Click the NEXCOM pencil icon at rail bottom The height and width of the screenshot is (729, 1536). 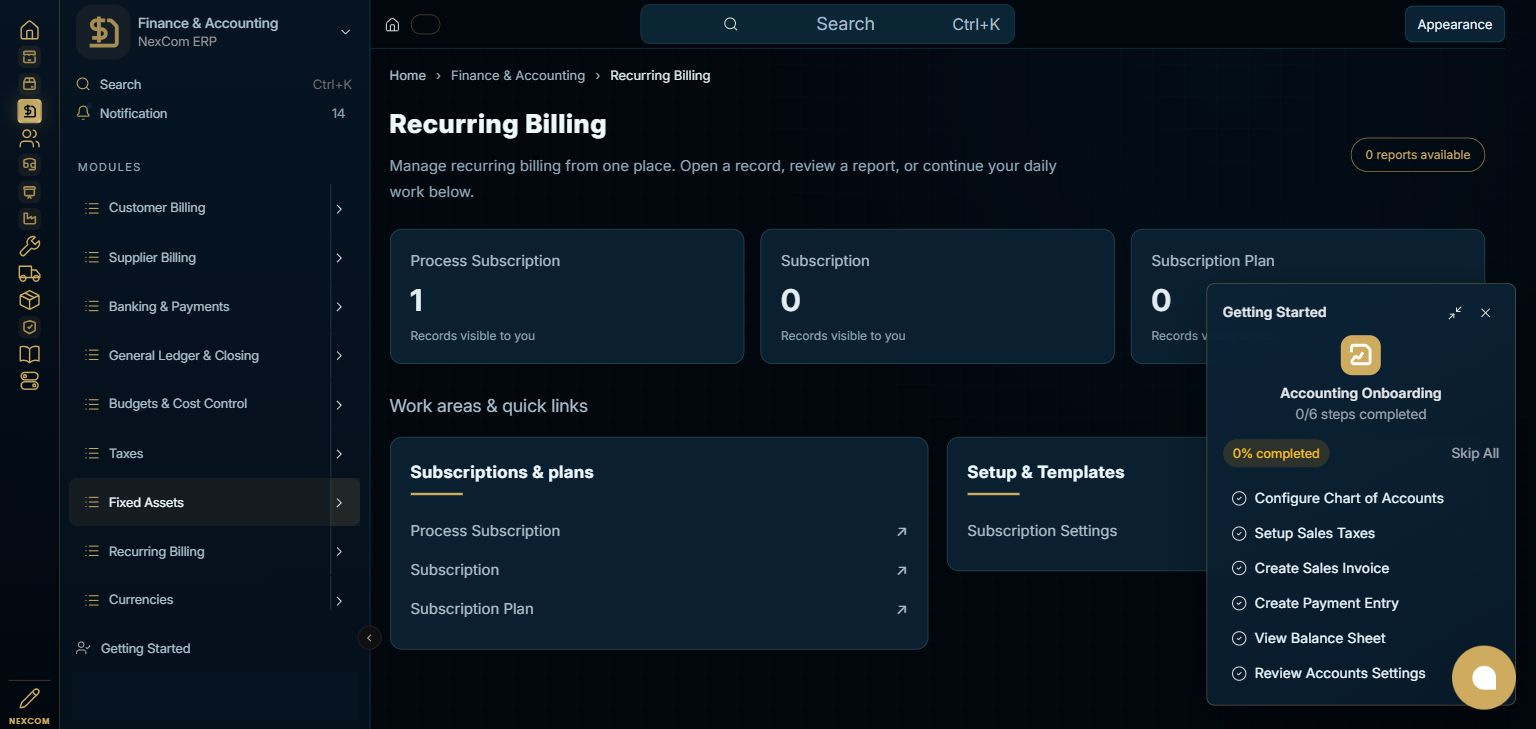30,698
